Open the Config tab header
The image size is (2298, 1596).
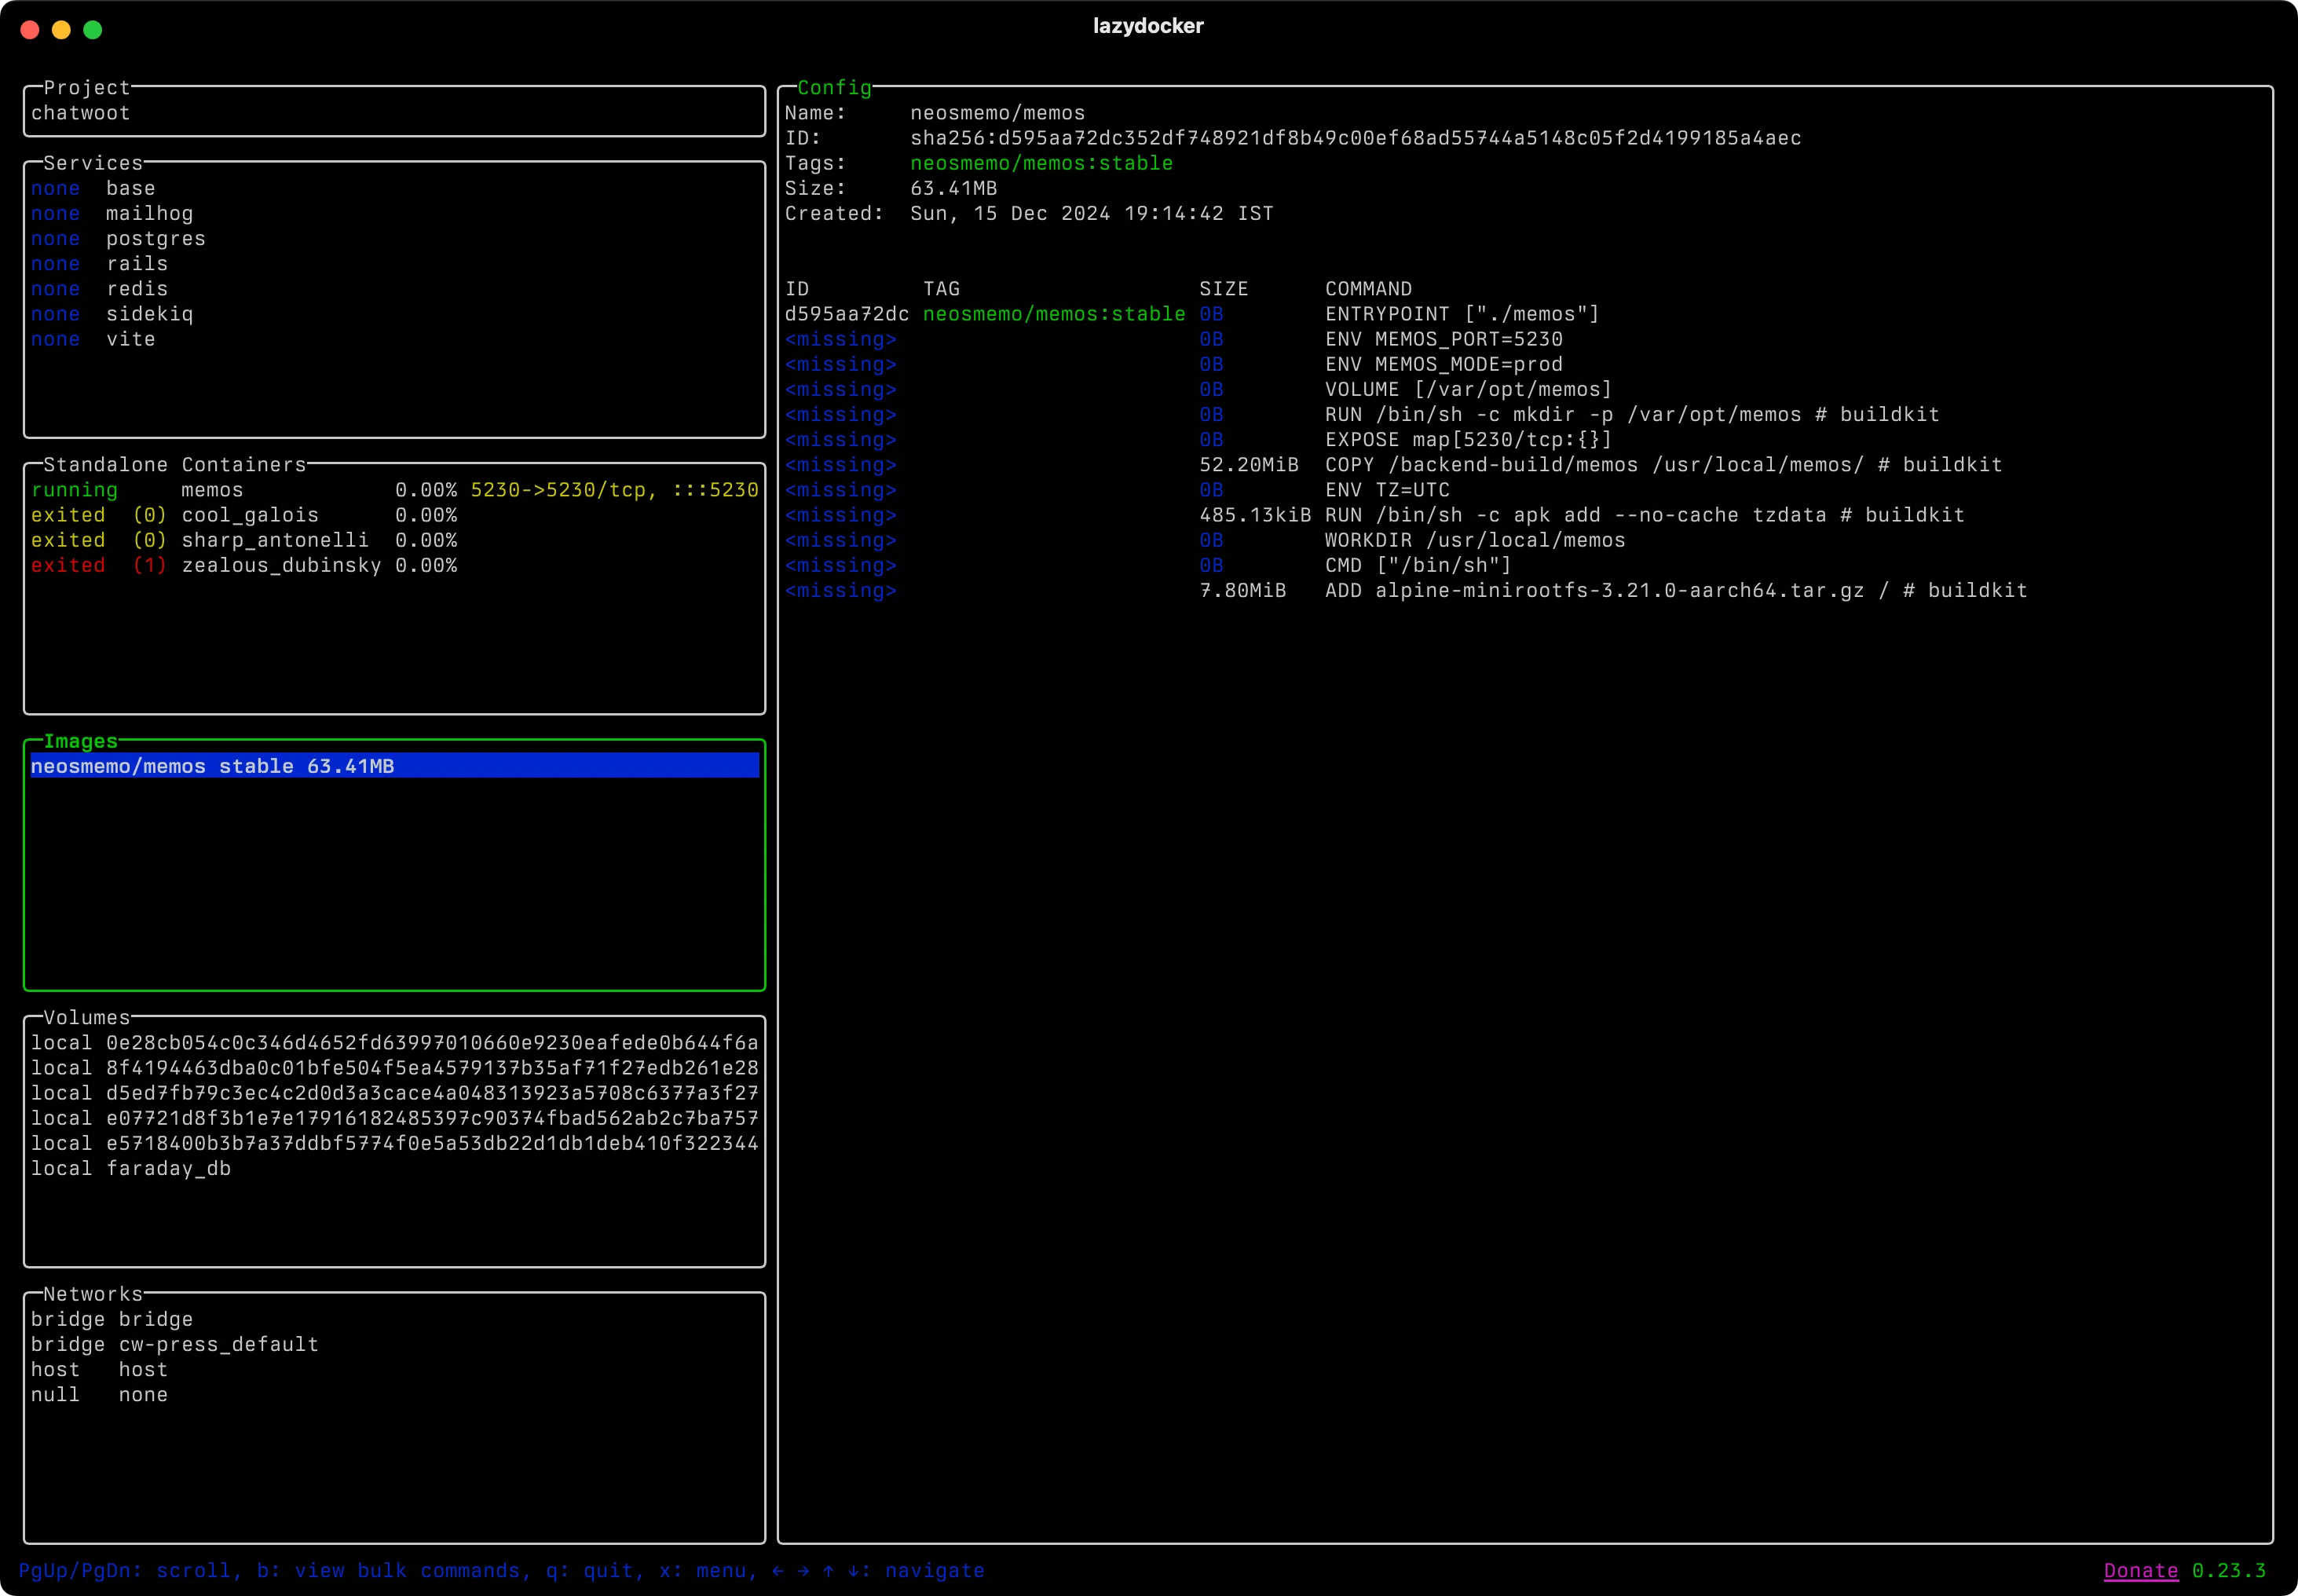834,88
